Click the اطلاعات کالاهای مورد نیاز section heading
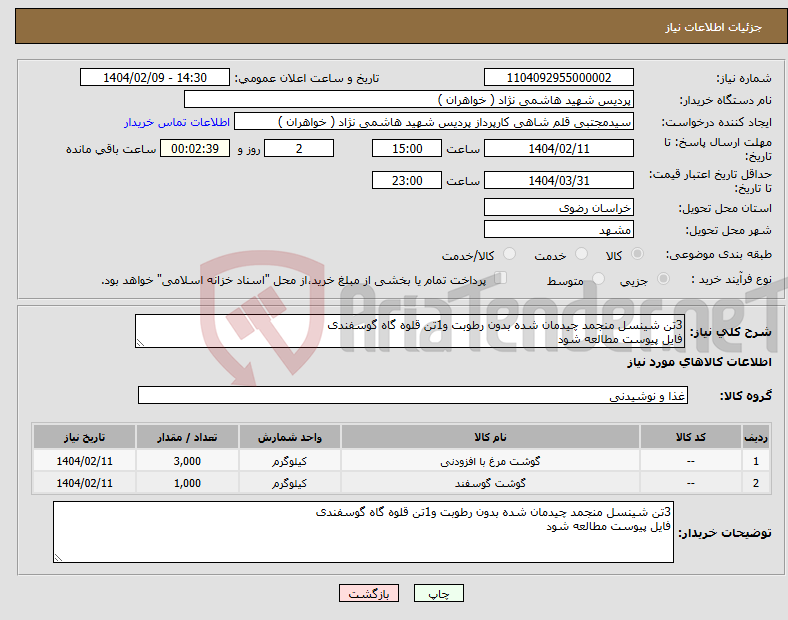Viewport: 788px width, 620px height. pyautogui.click(x=699, y=362)
